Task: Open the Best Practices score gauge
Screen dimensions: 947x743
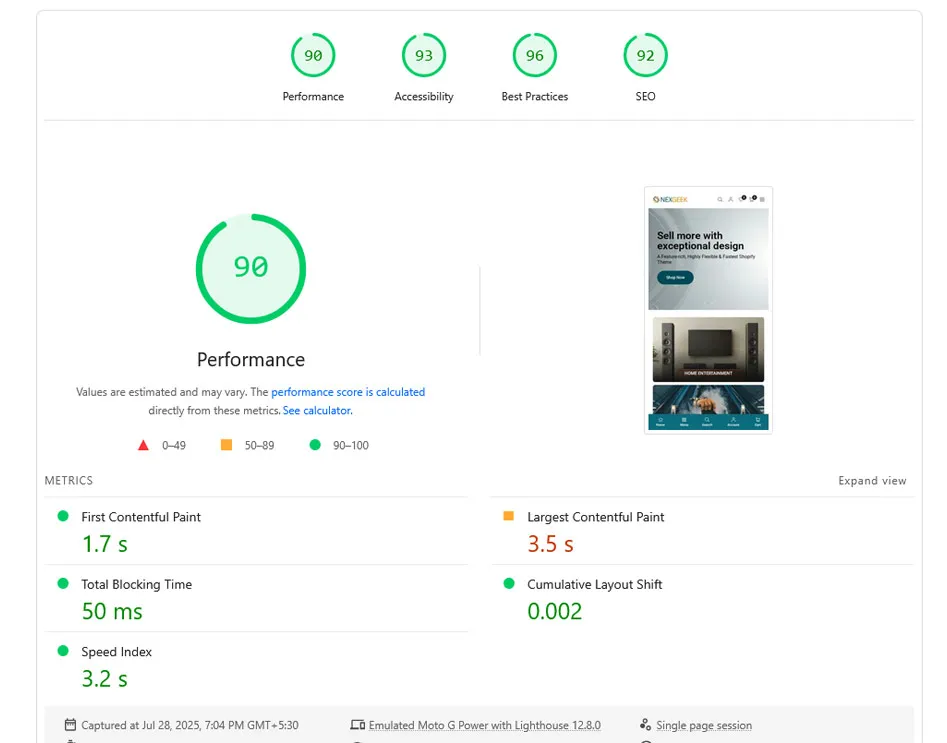Action: click(535, 56)
